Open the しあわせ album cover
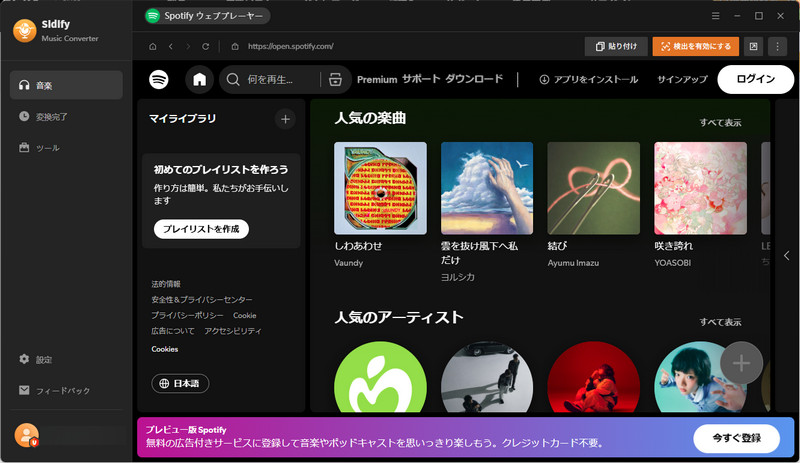800x463 pixels. [380, 188]
